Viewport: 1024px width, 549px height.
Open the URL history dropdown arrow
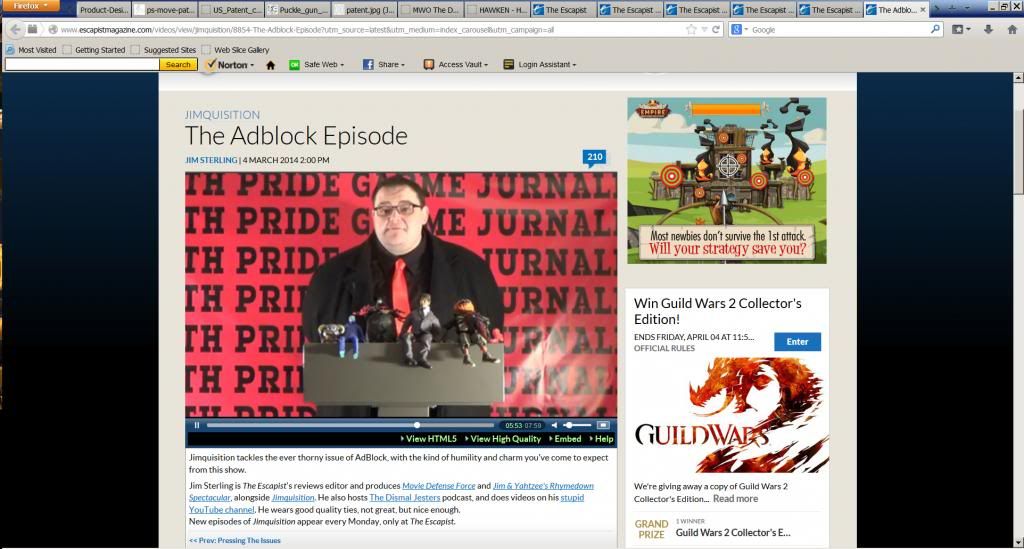point(704,30)
